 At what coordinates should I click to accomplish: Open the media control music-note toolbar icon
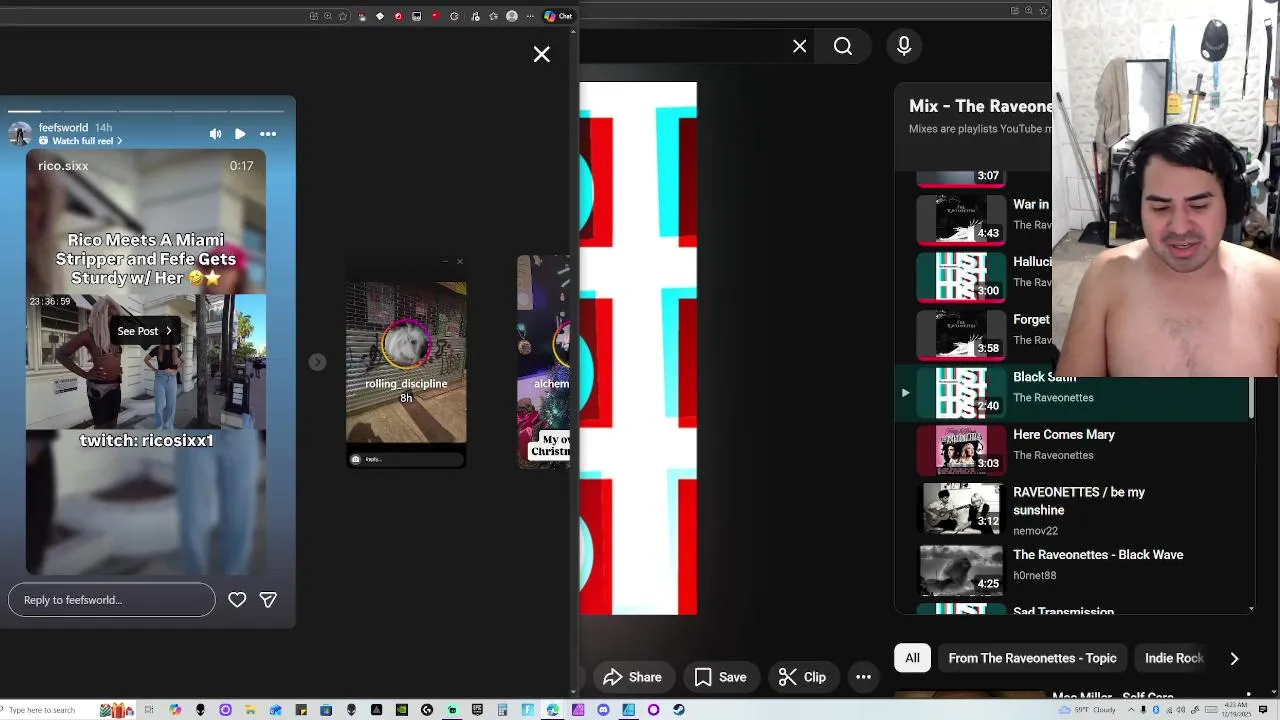tap(475, 16)
